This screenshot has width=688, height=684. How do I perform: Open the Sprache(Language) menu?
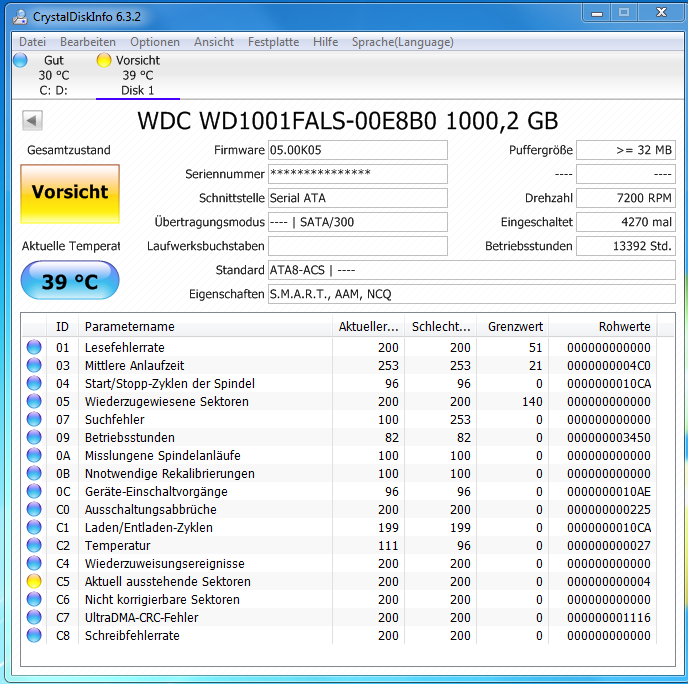402,42
